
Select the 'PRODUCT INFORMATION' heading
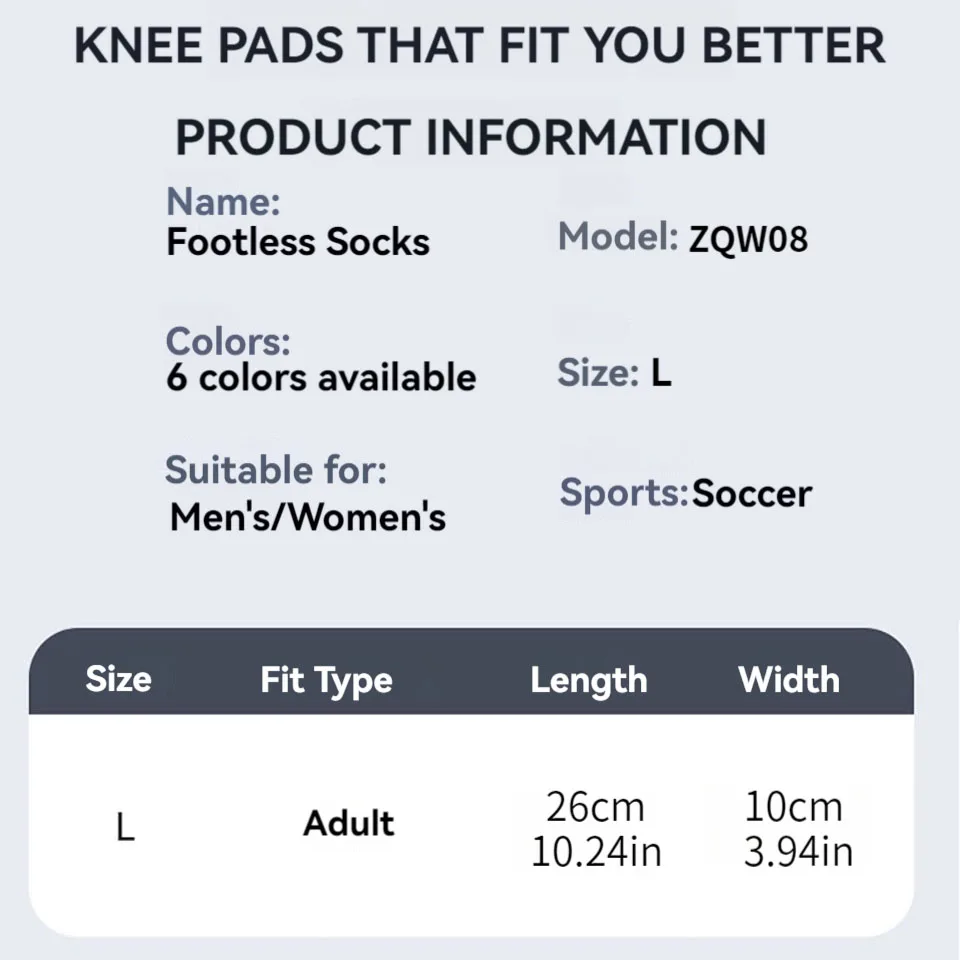(x=470, y=138)
